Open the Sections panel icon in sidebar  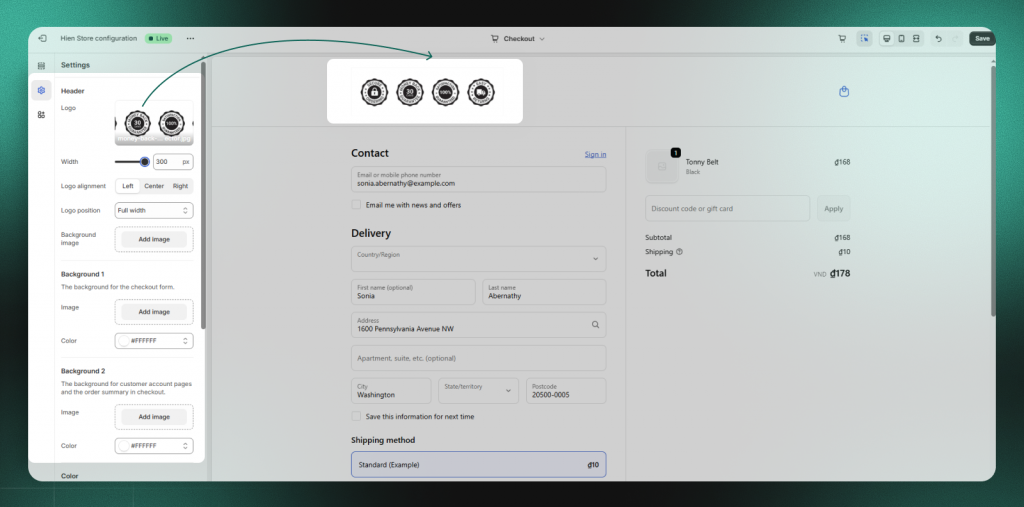(x=41, y=65)
